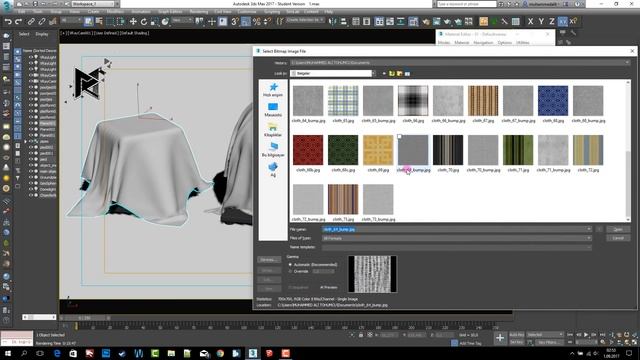This screenshot has height=360, width=640.
Task: Restrict to X axis constraint
Action: tap(530, 22)
